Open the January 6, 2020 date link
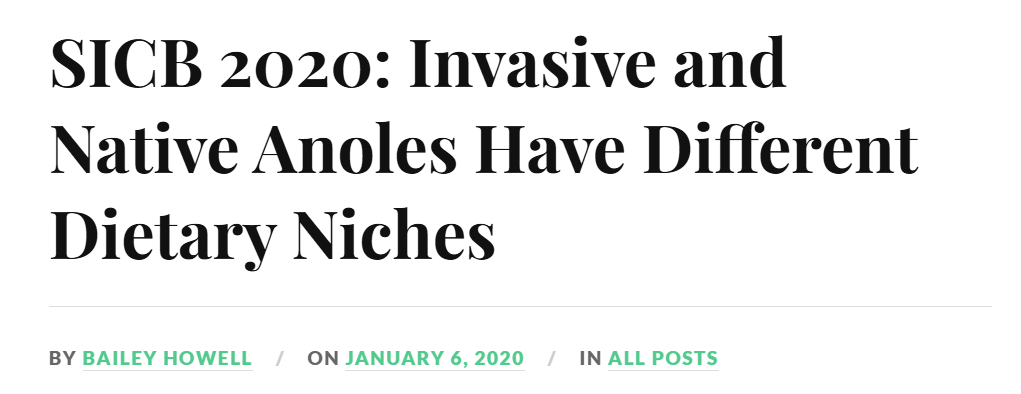This screenshot has height=394, width=1021. click(x=434, y=359)
